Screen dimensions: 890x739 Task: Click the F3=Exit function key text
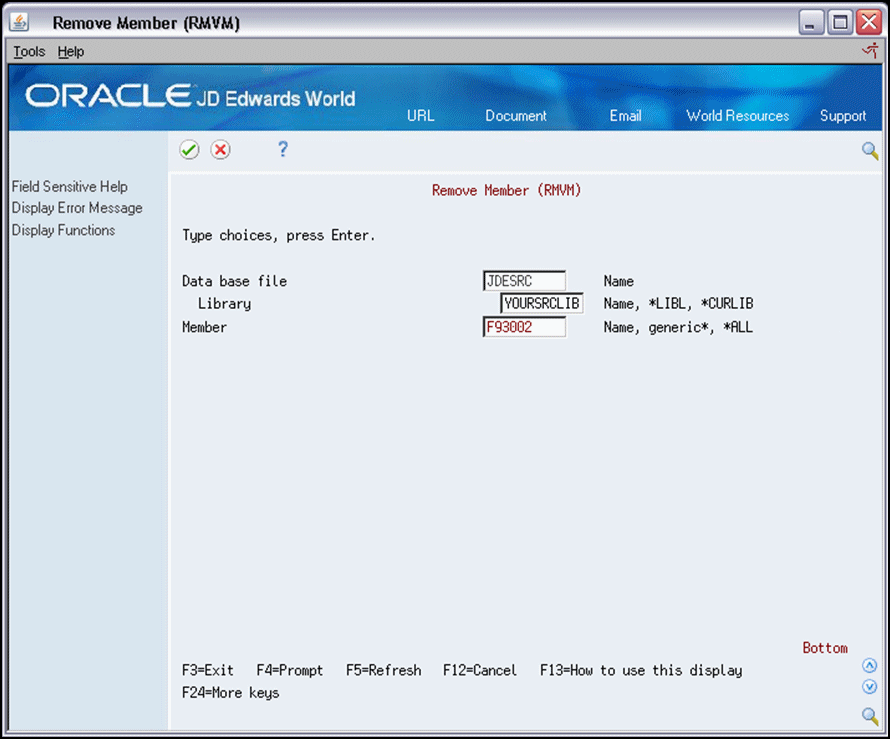click(x=208, y=670)
